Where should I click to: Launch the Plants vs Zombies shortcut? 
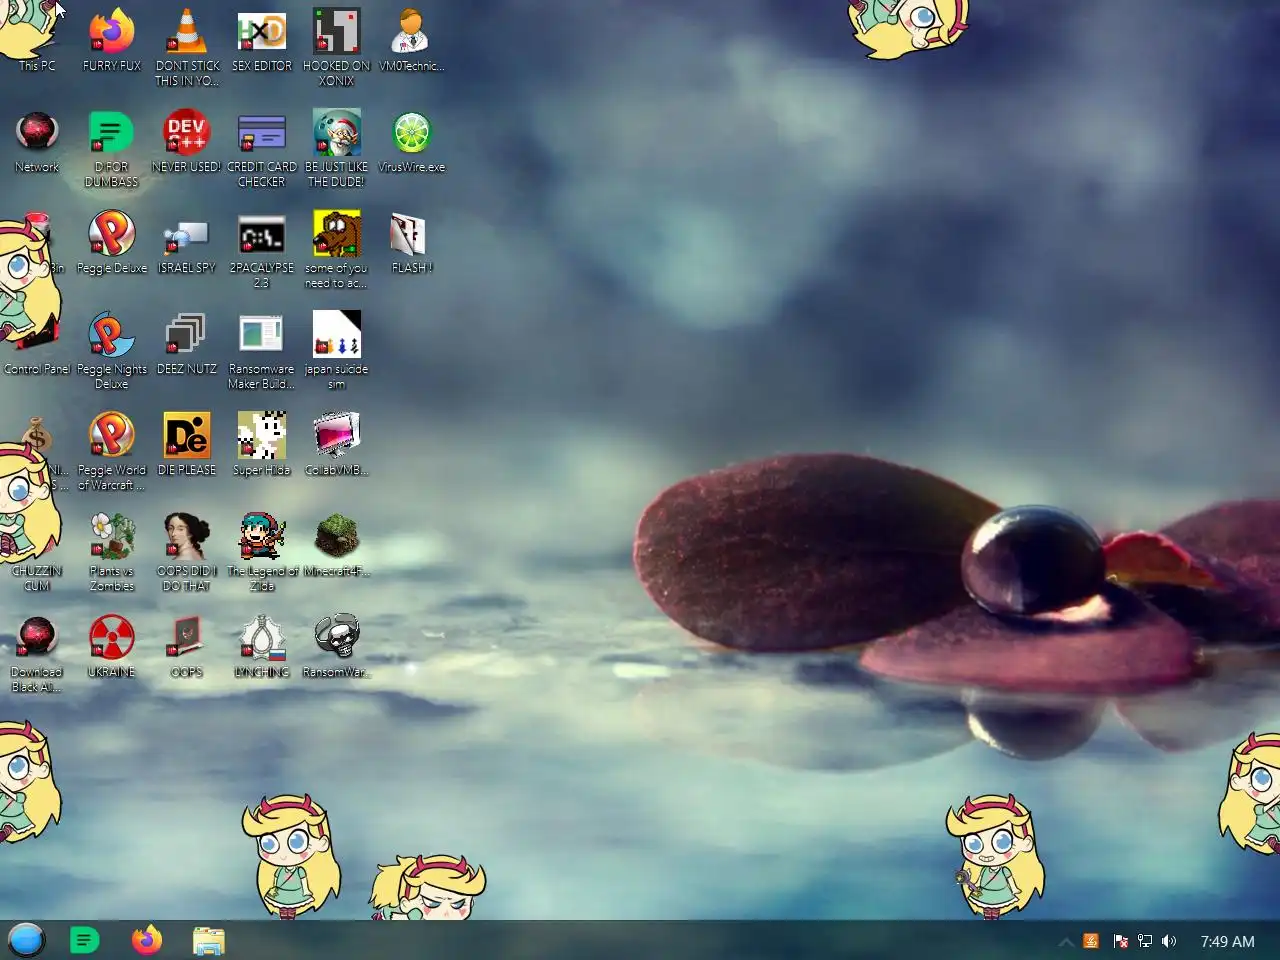coord(112,537)
